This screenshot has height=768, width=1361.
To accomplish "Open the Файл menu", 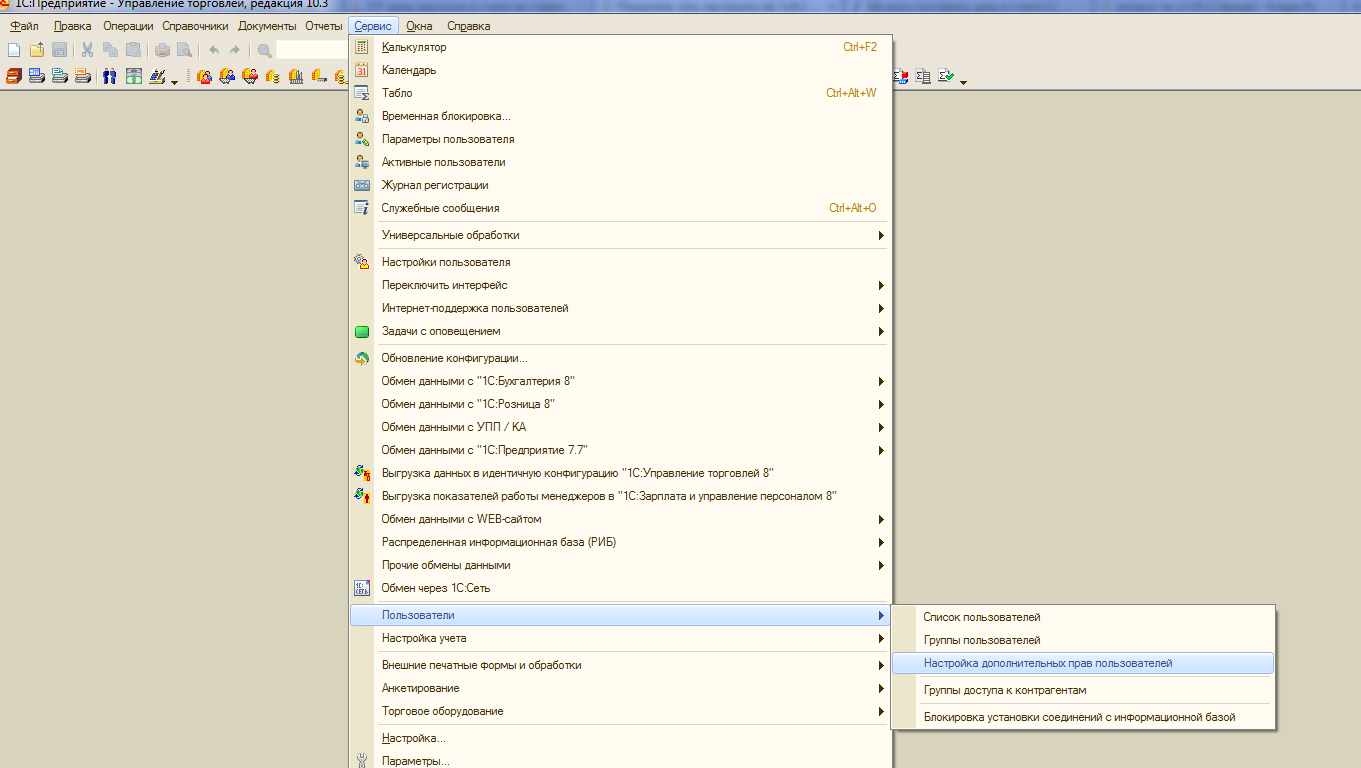I will [24, 26].
